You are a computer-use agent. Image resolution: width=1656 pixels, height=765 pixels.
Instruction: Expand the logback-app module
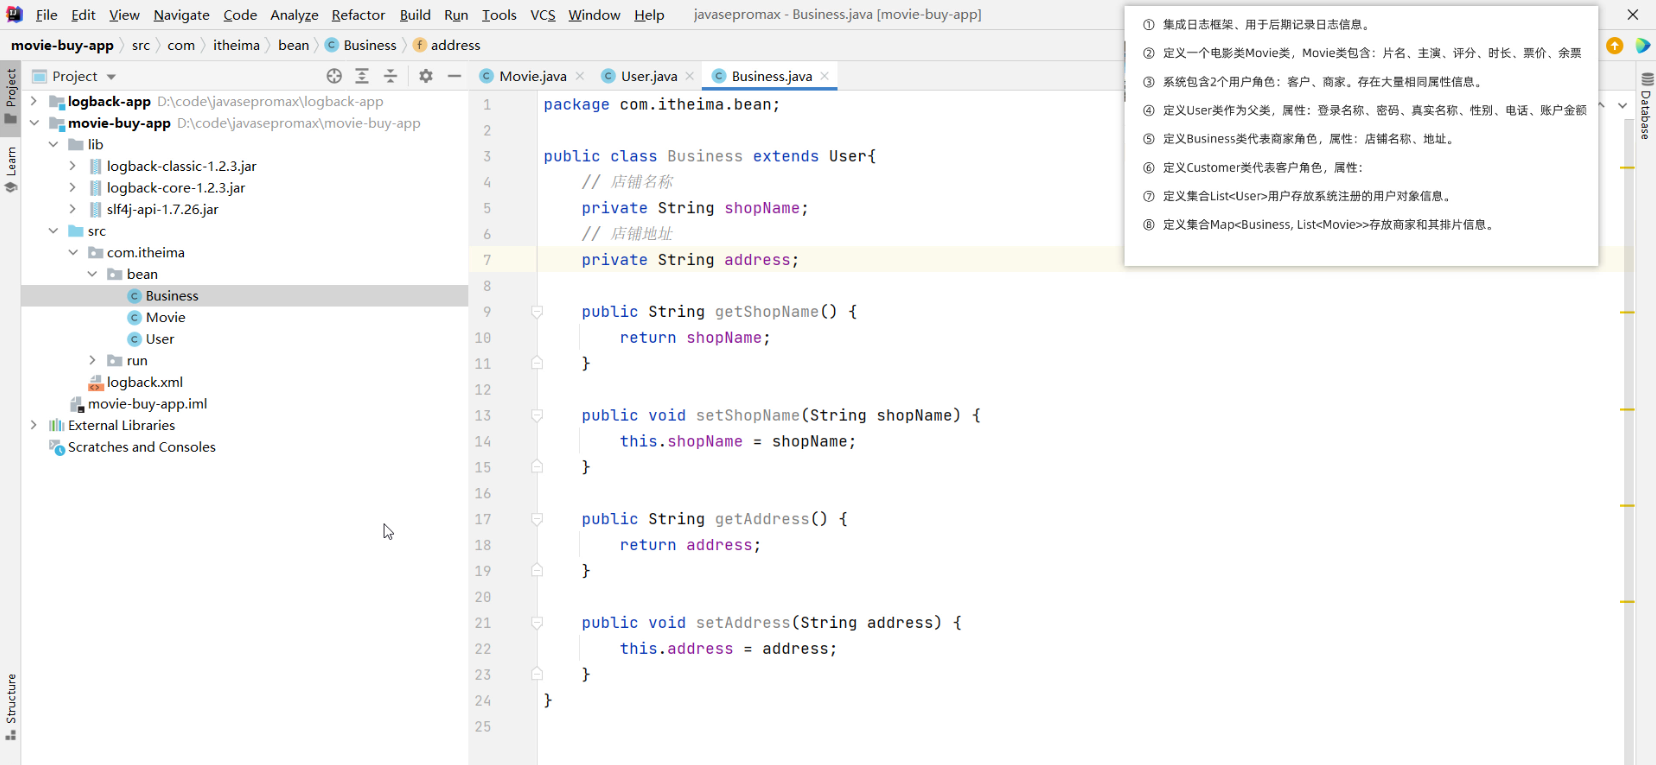pyautogui.click(x=34, y=101)
